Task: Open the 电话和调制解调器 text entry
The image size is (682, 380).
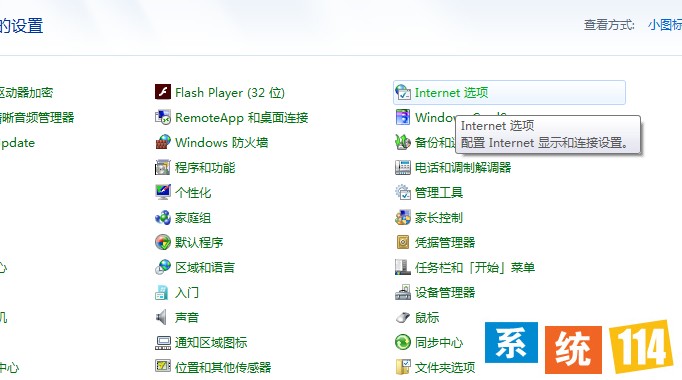Action: coord(463,167)
